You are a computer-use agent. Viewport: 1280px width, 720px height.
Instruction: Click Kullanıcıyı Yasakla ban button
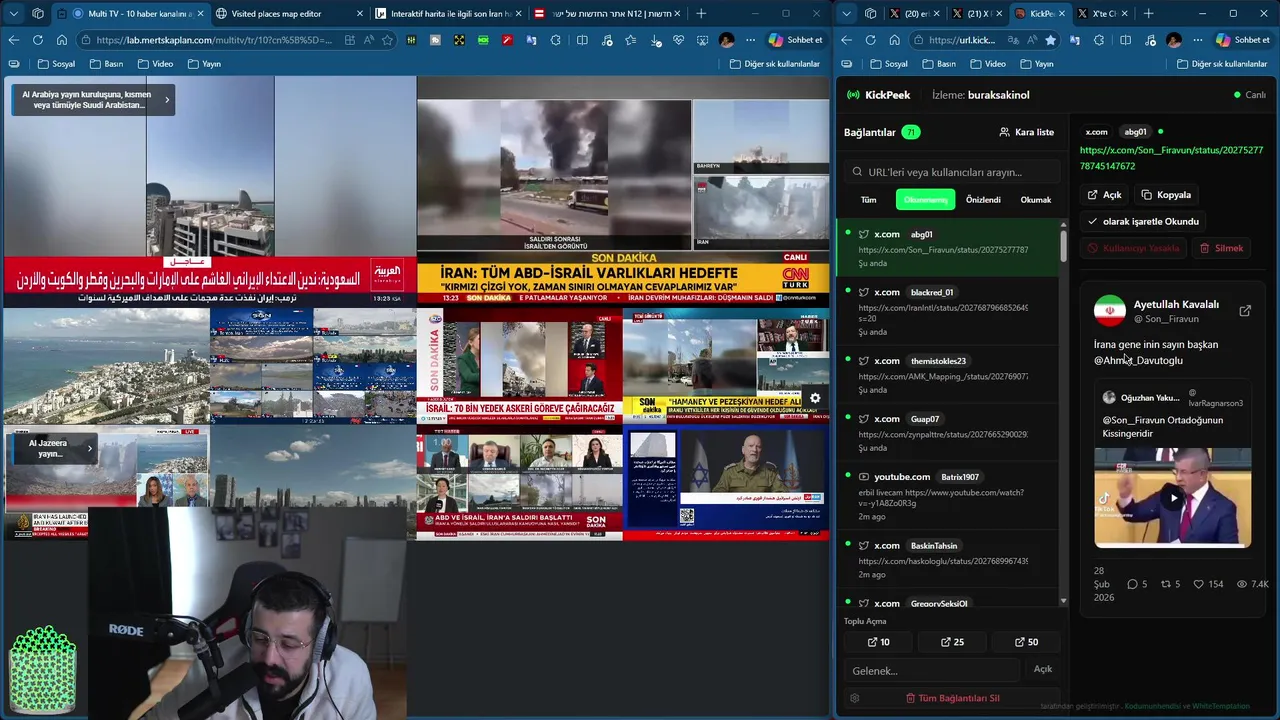coord(1133,248)
